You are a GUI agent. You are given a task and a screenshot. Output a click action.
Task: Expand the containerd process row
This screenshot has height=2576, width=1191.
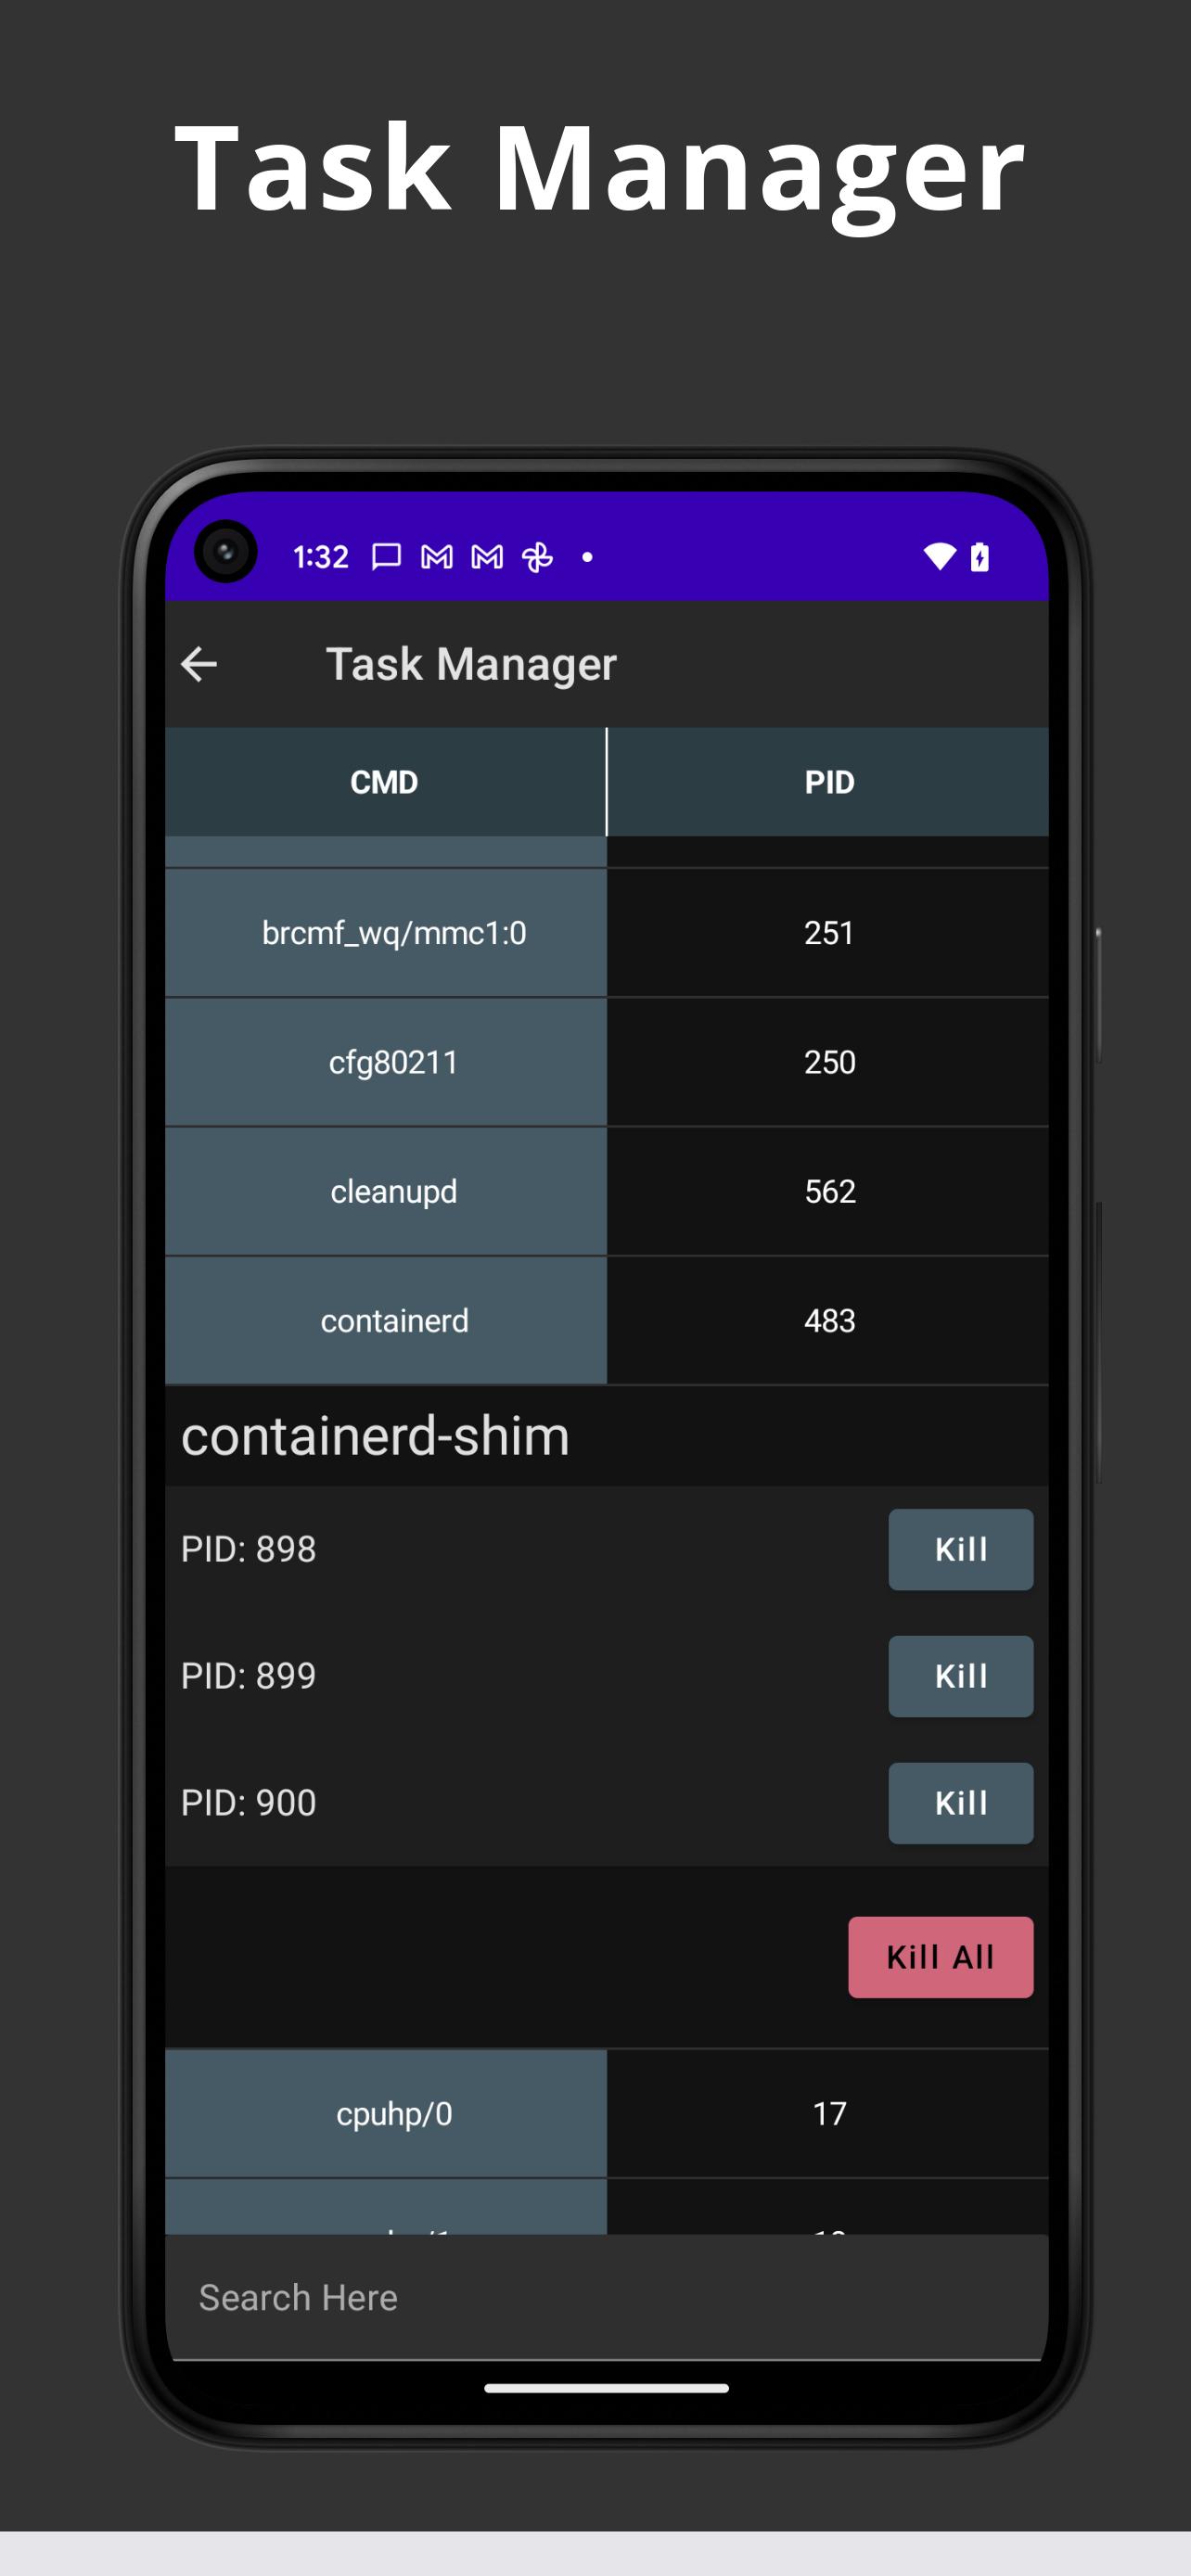tap(606, 1321)
